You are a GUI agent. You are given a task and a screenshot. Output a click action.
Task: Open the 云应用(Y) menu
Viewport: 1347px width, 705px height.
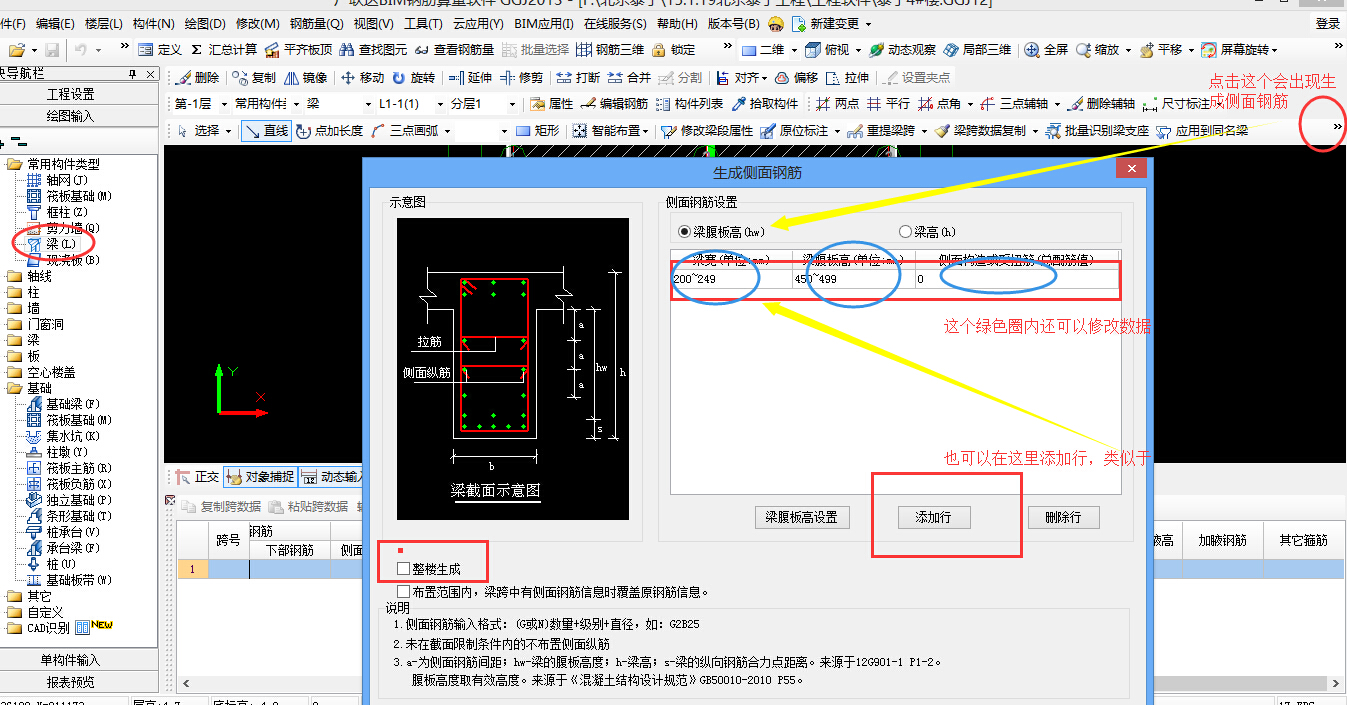pyautogui.click(x=478, y=23)
